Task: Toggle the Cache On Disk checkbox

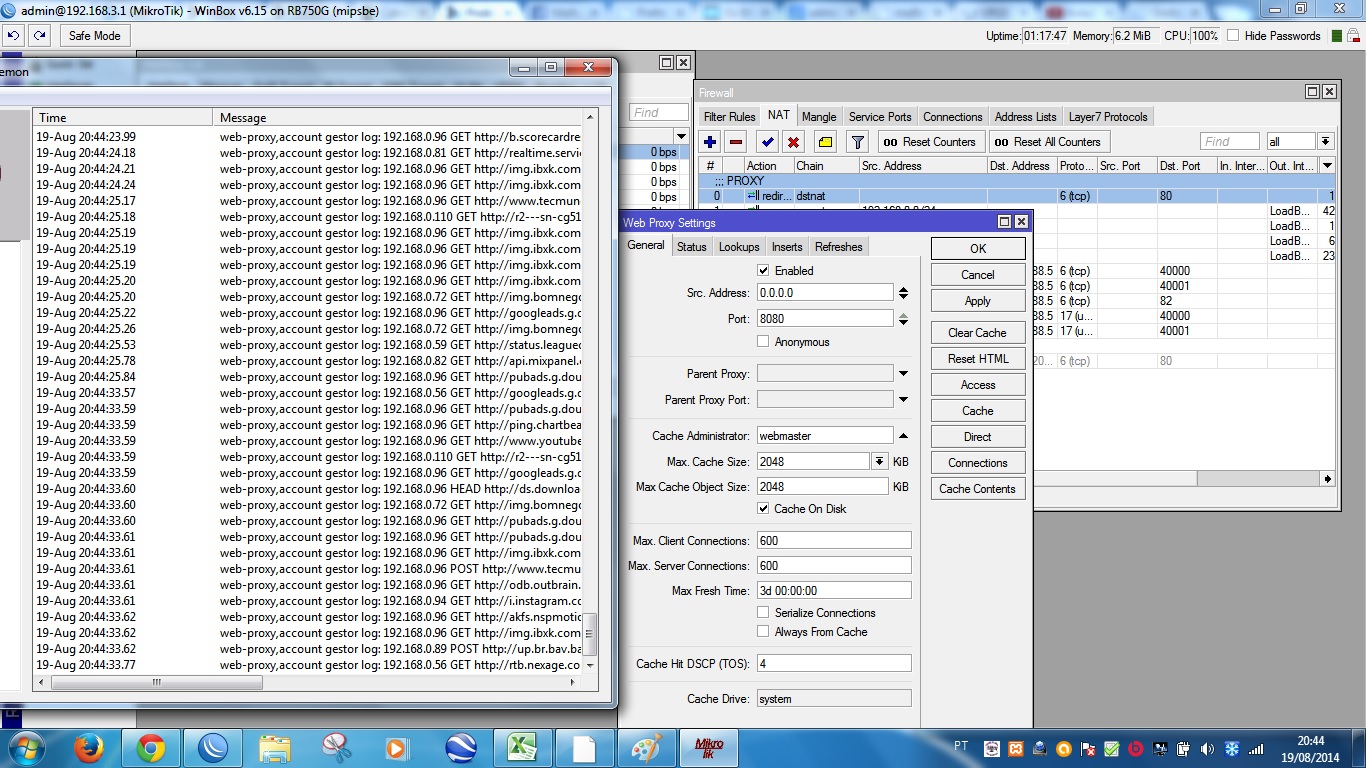Action: 764,509
